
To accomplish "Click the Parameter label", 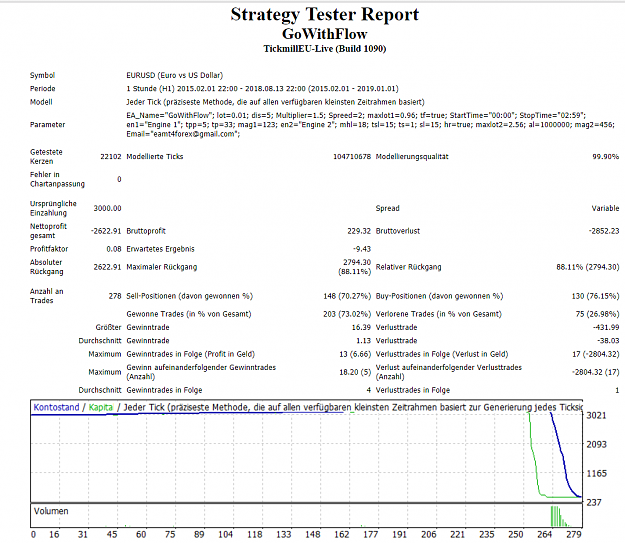I will [47, 125].
